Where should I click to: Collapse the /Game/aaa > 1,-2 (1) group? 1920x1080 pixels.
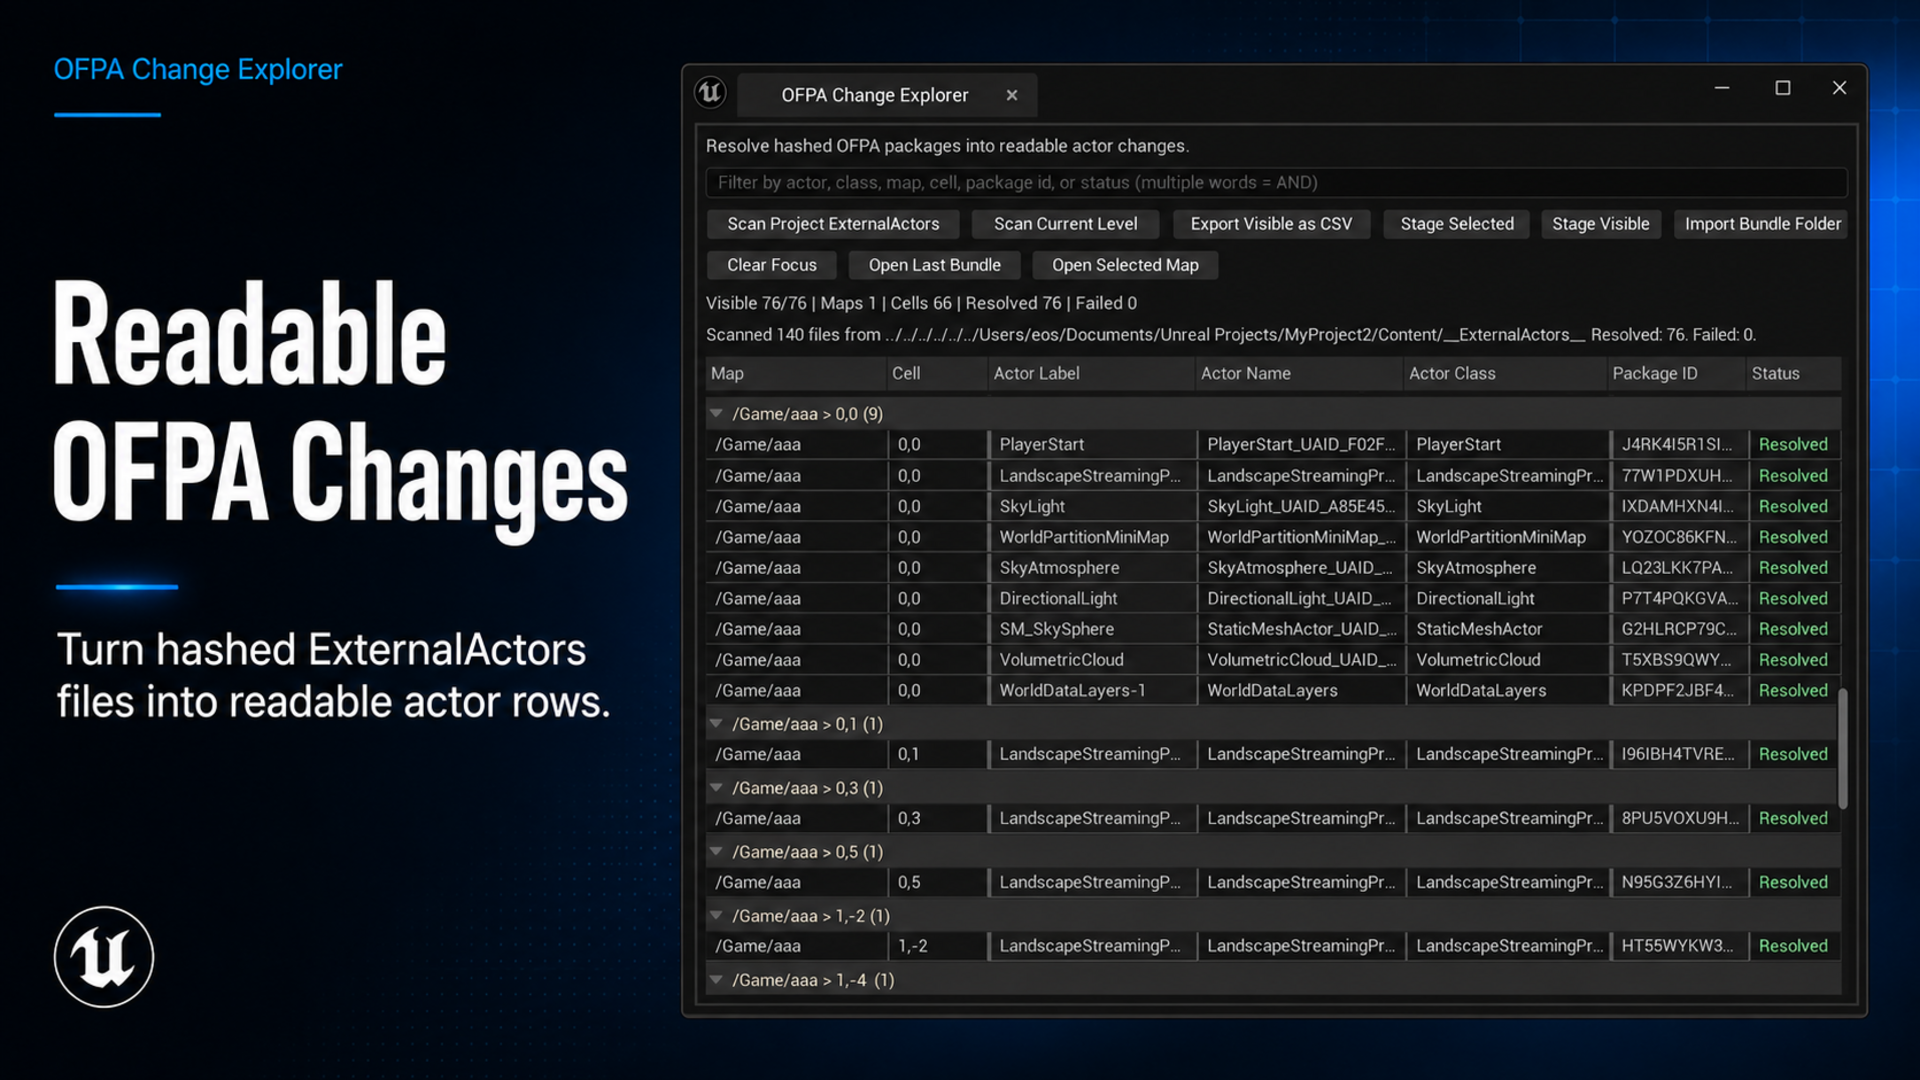coord(716,915)
